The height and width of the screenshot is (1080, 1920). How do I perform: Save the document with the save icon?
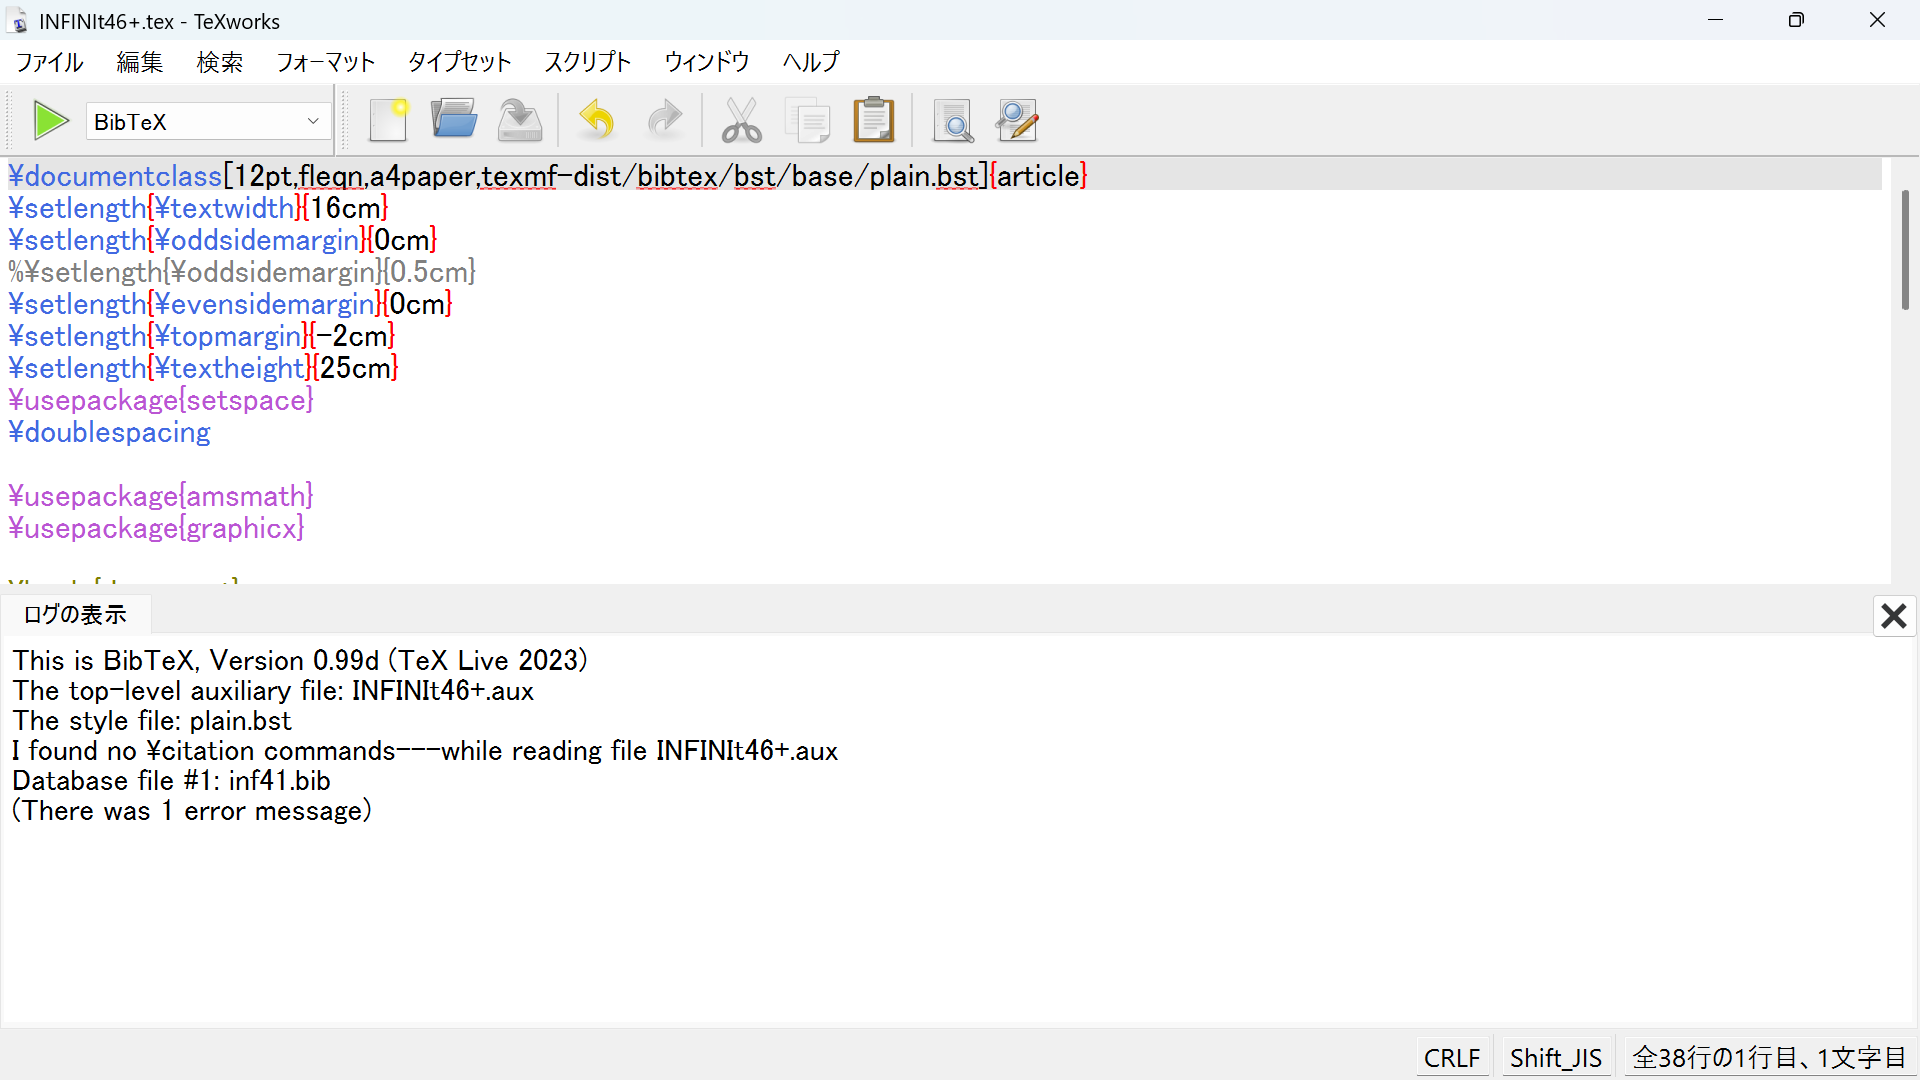coord(520,121)
